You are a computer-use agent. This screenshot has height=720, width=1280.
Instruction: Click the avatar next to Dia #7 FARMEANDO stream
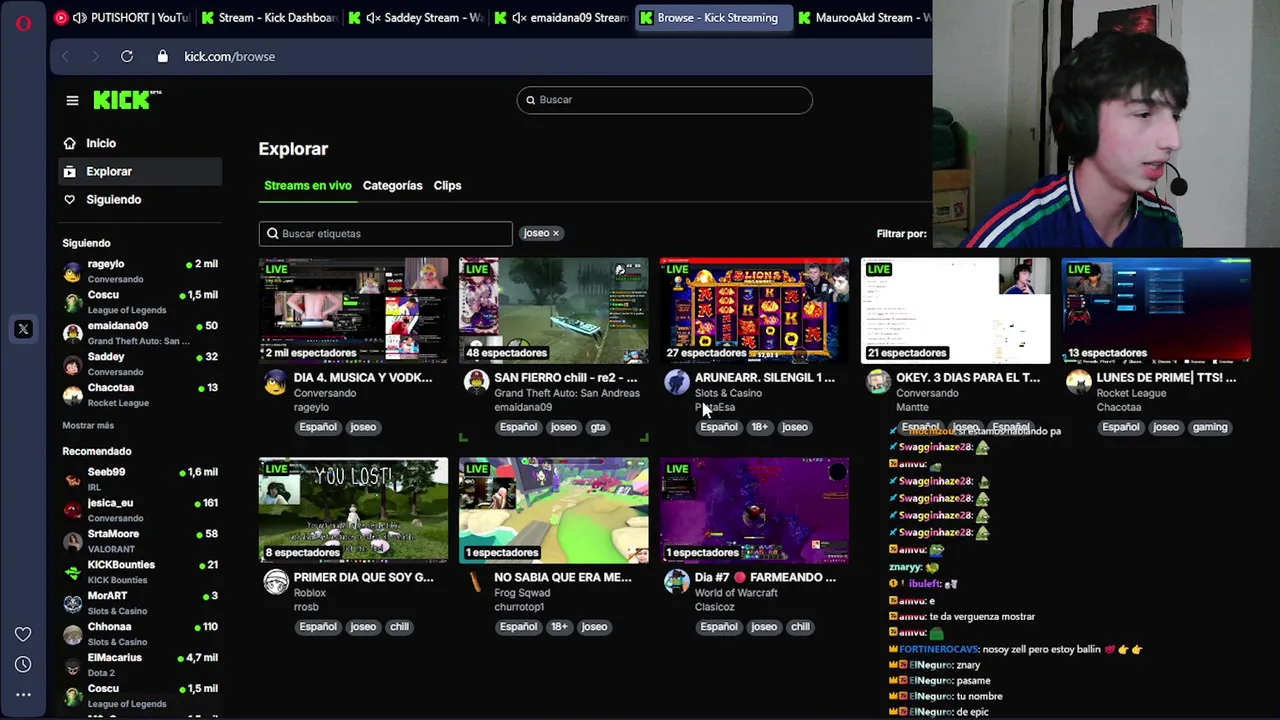click(x=677, y=582)
